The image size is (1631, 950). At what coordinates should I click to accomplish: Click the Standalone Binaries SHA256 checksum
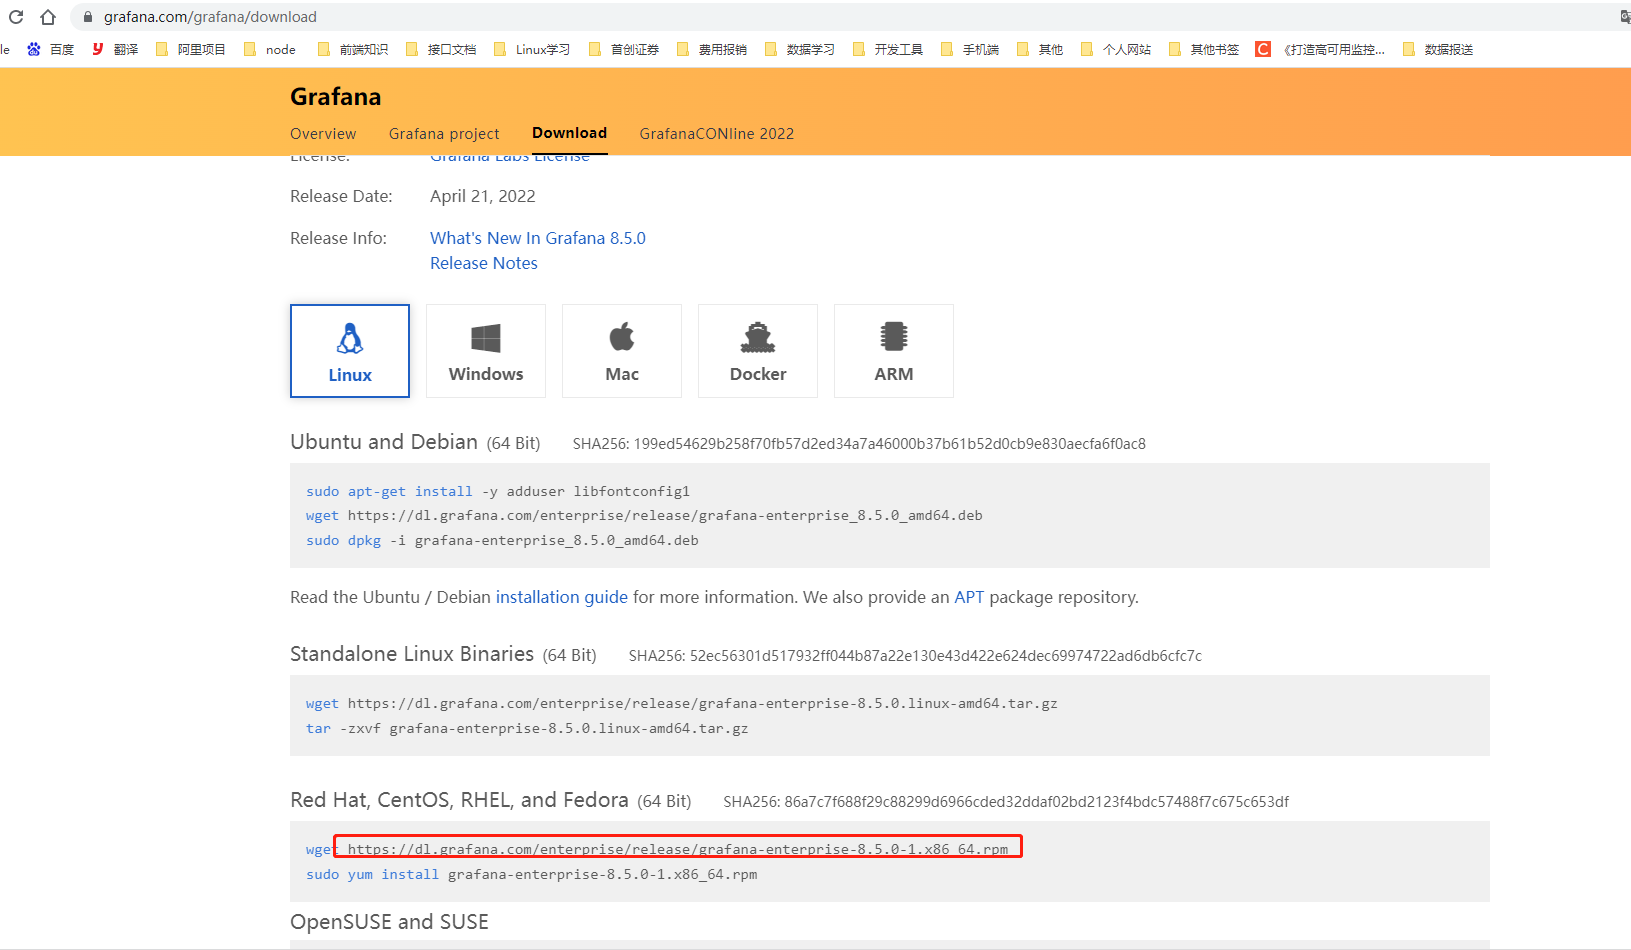coord(915,656)
